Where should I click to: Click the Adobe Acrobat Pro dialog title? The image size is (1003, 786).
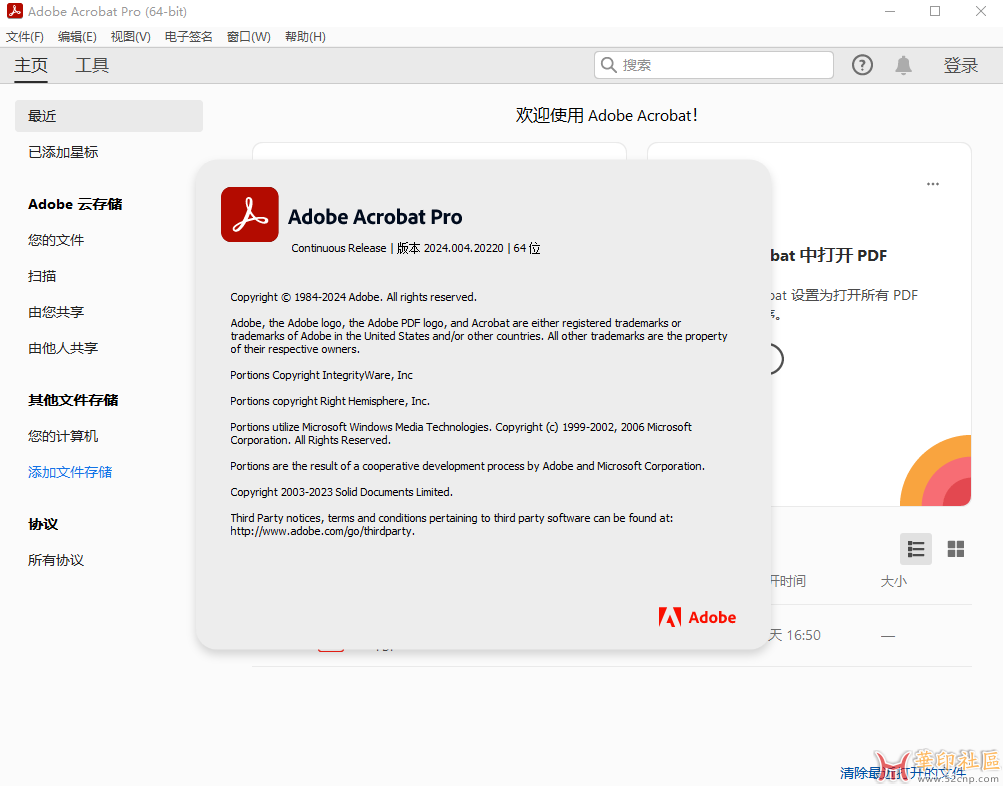[x=375, y=217]
